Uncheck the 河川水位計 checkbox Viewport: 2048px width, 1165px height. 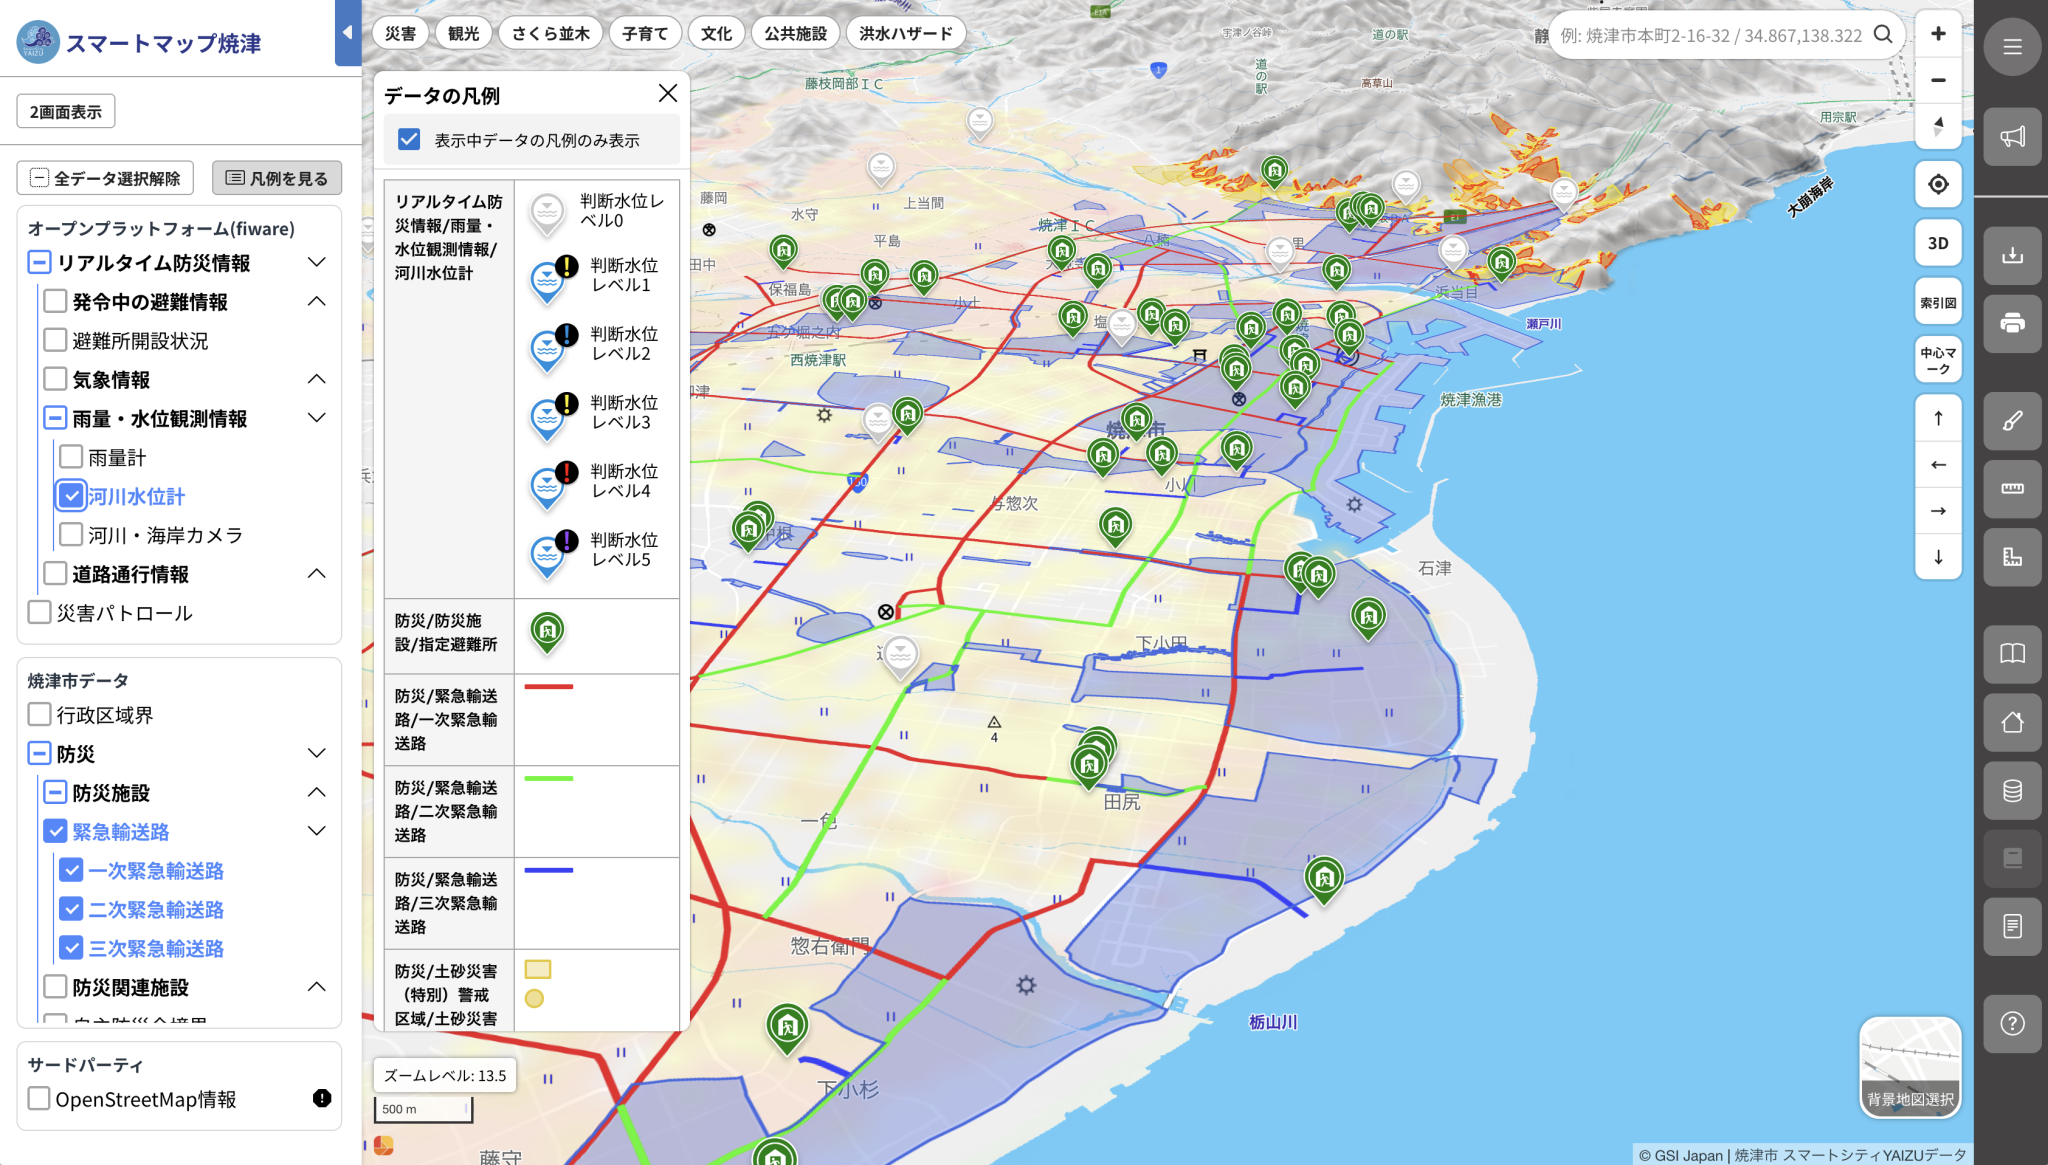pyautogui.click(x=70, y=495)
